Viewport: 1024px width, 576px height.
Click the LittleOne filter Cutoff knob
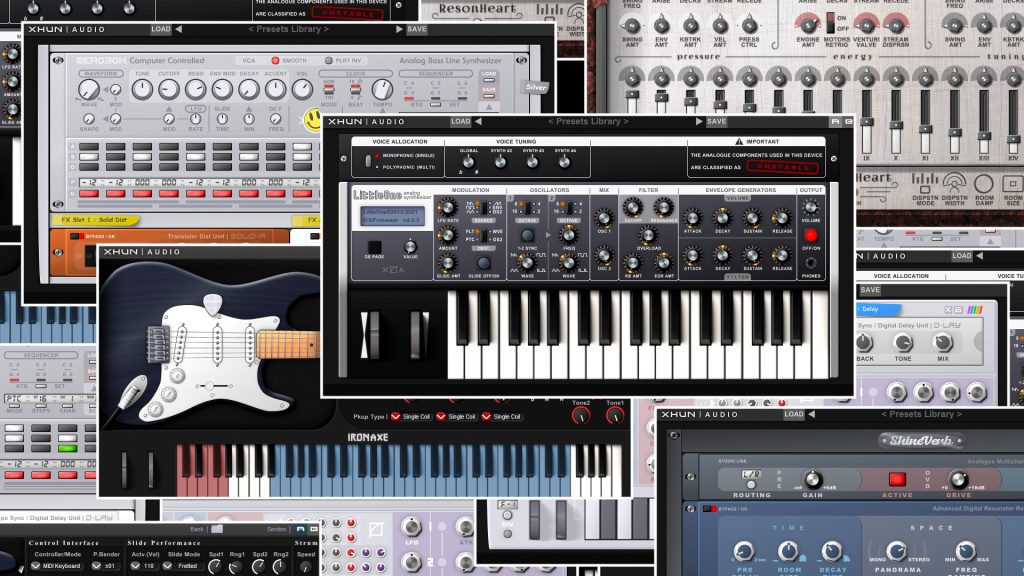point(632,208)
